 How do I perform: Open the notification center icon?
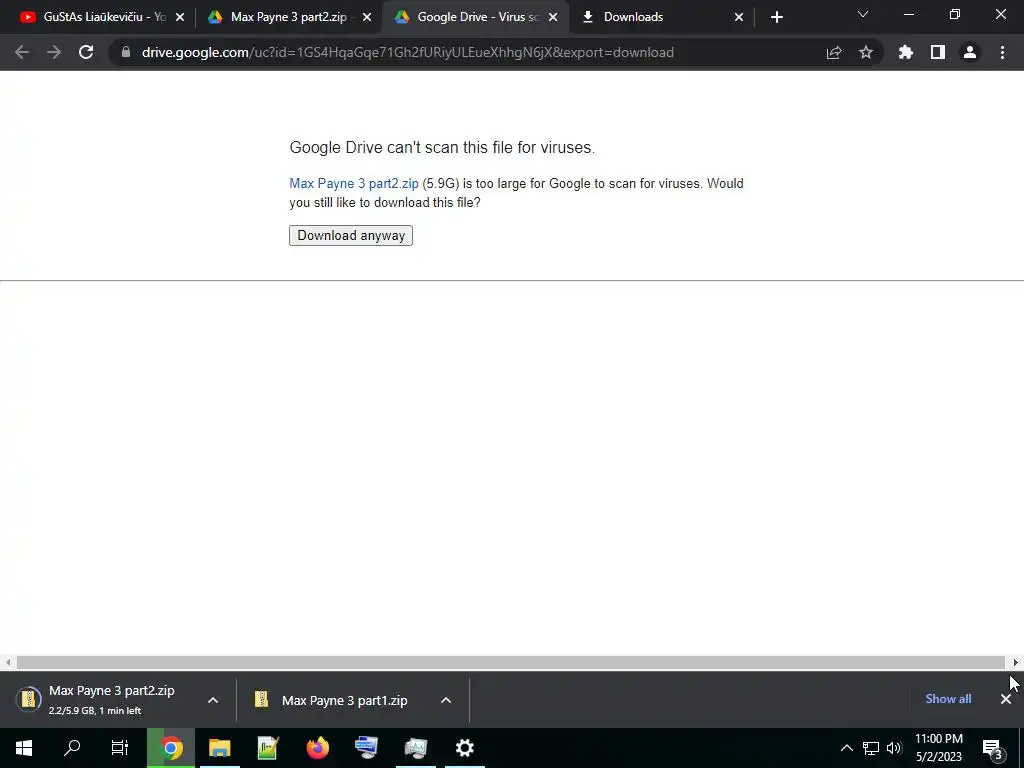992,748
